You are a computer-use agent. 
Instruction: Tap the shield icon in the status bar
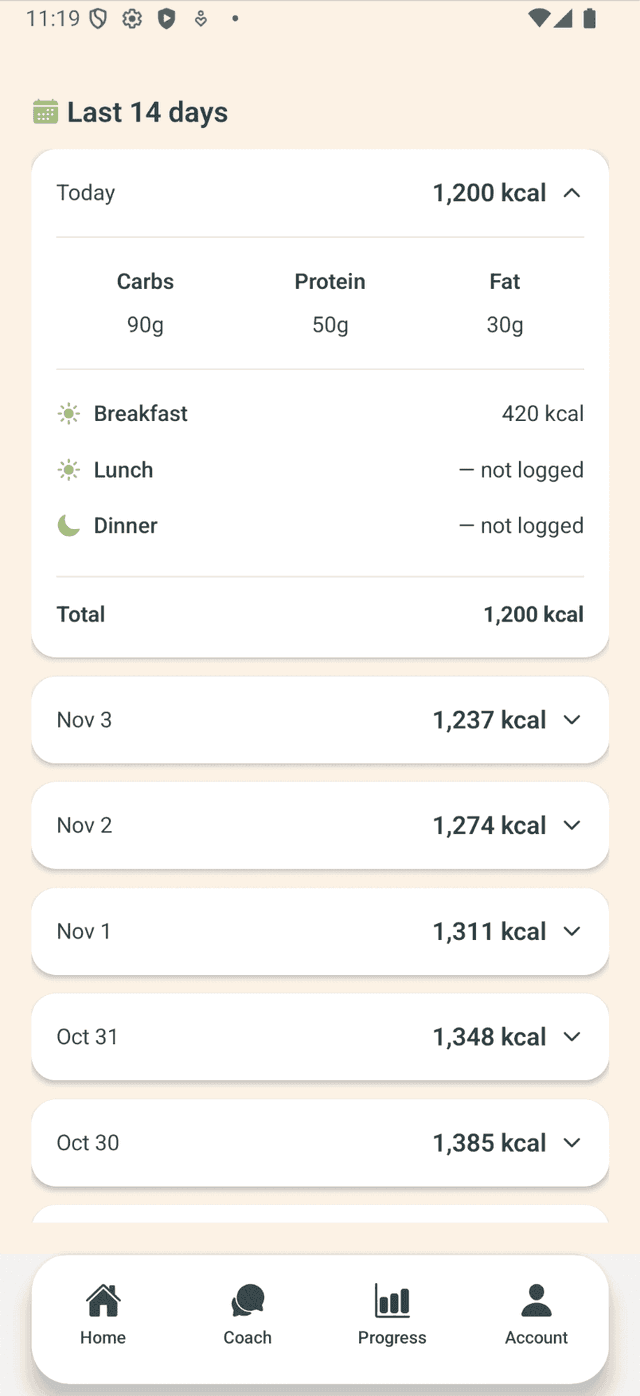[99, 18]
